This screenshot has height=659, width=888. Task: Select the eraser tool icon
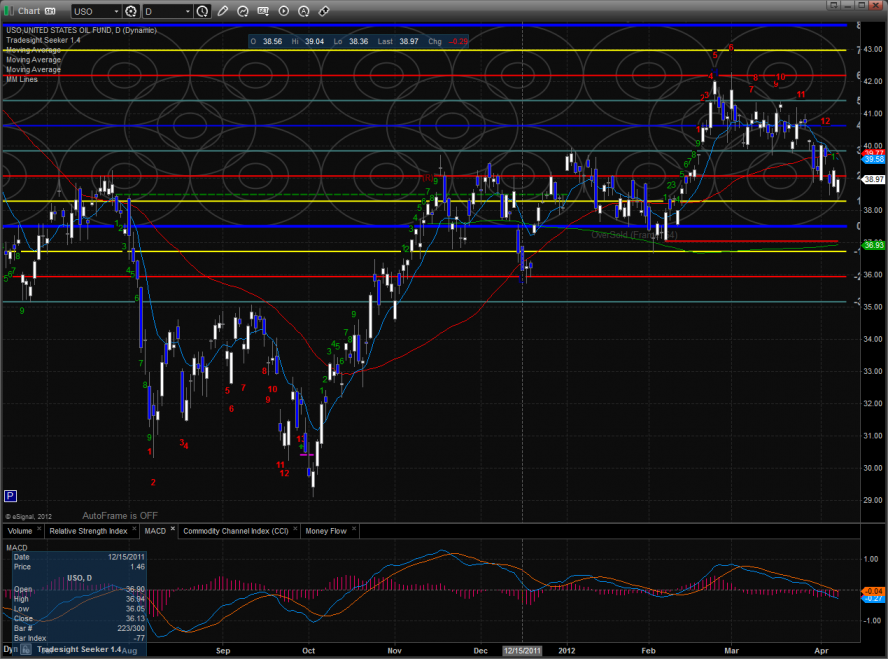click(324, 11)
